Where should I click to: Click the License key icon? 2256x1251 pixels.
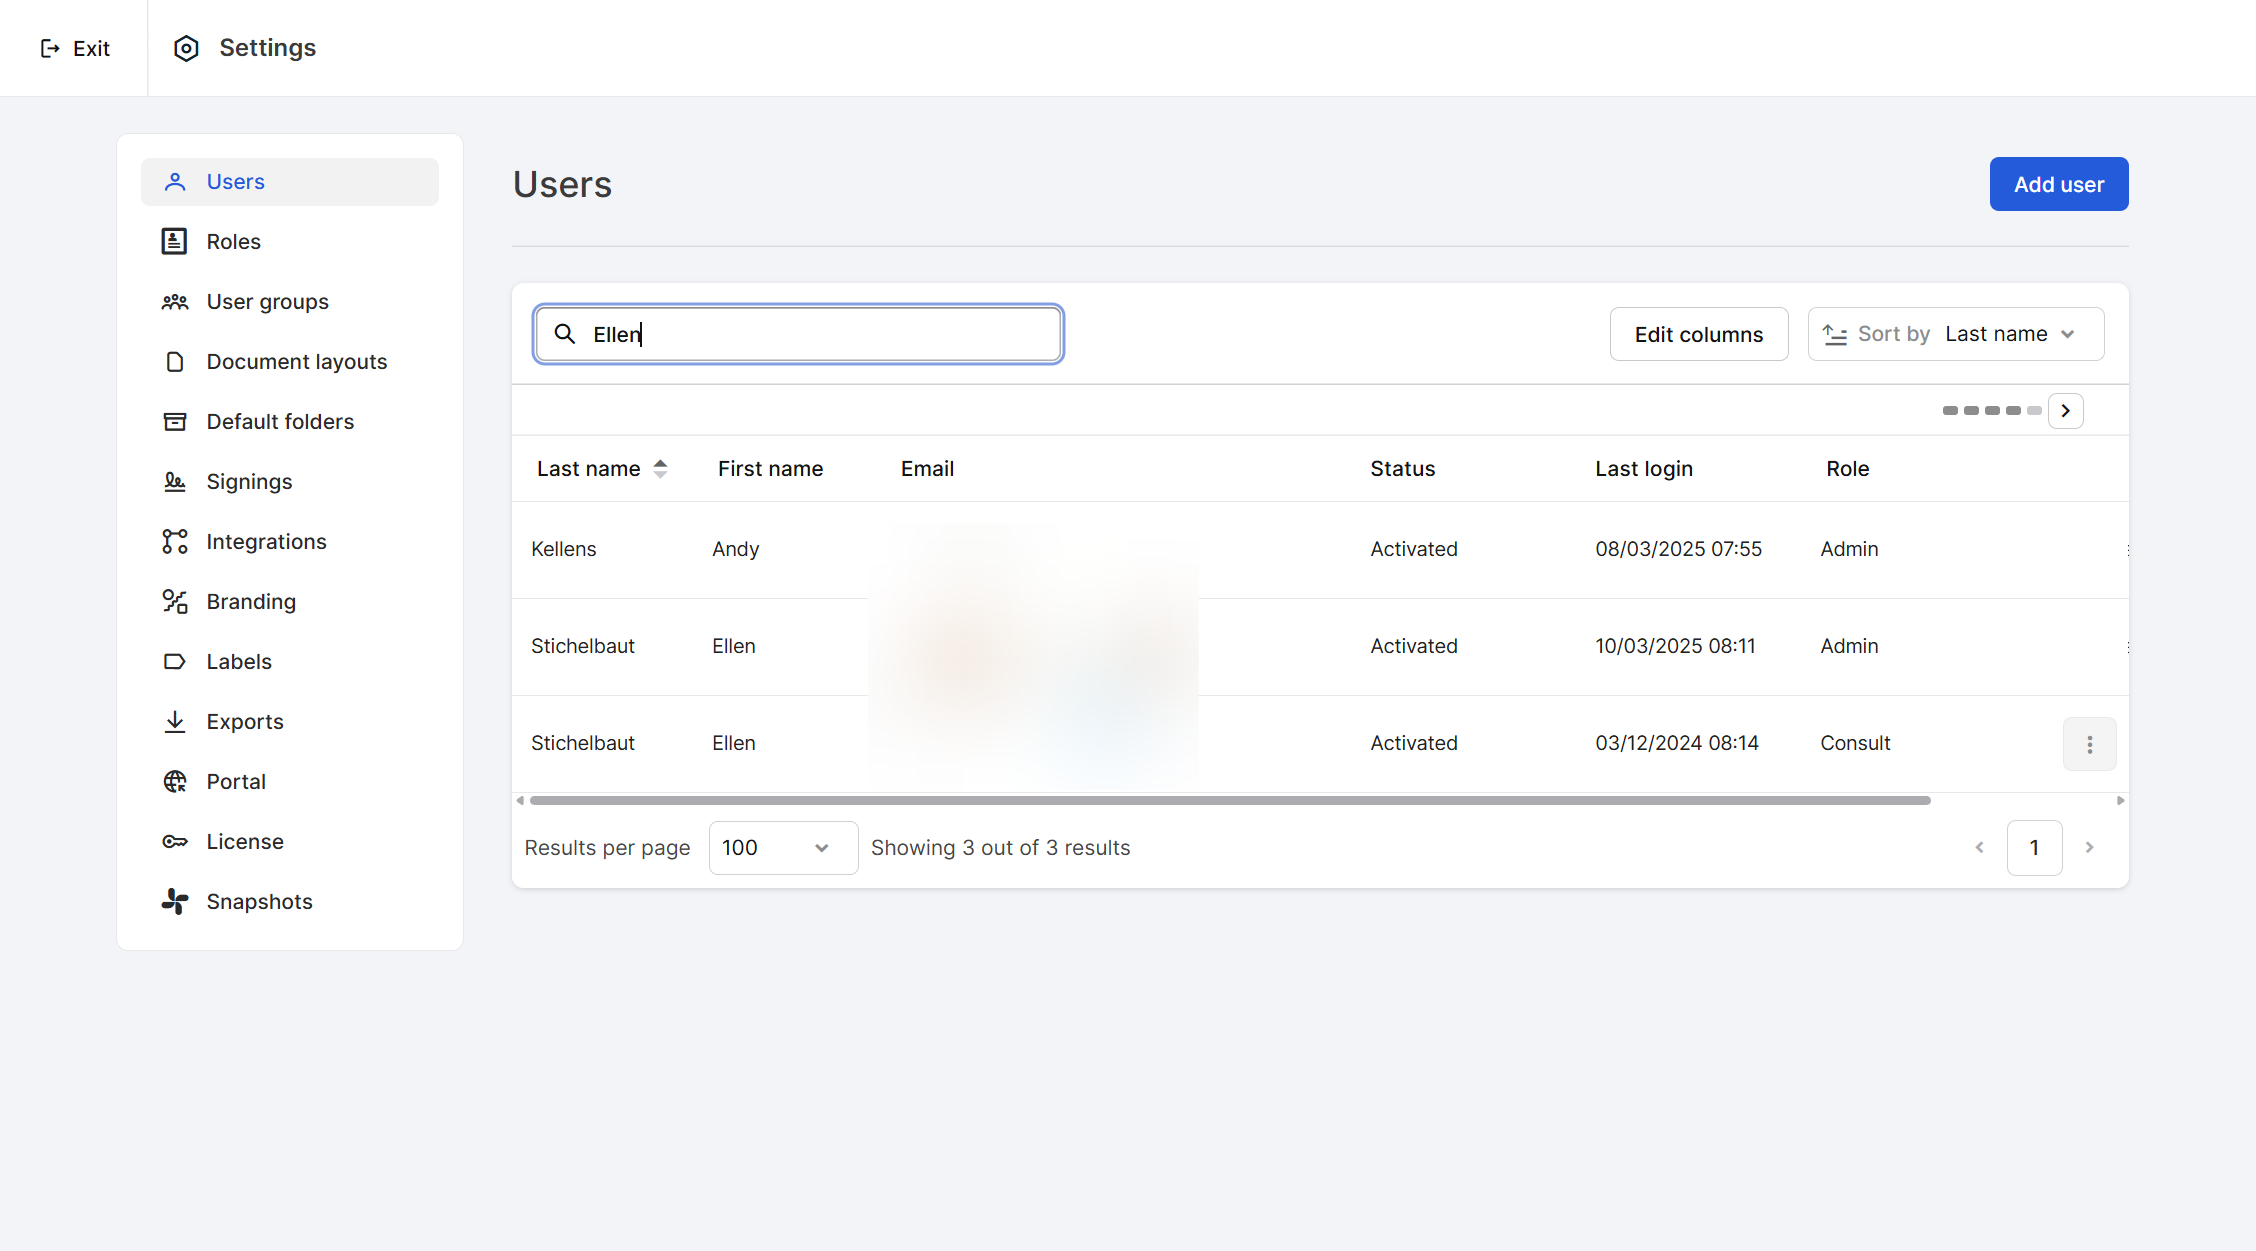pos(174,841)
